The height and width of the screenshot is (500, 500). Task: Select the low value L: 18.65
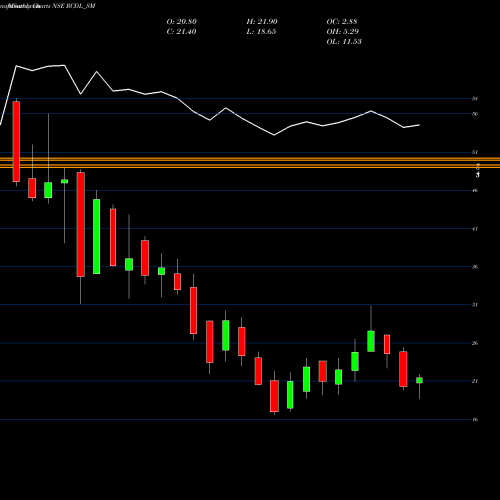(261, 32)
